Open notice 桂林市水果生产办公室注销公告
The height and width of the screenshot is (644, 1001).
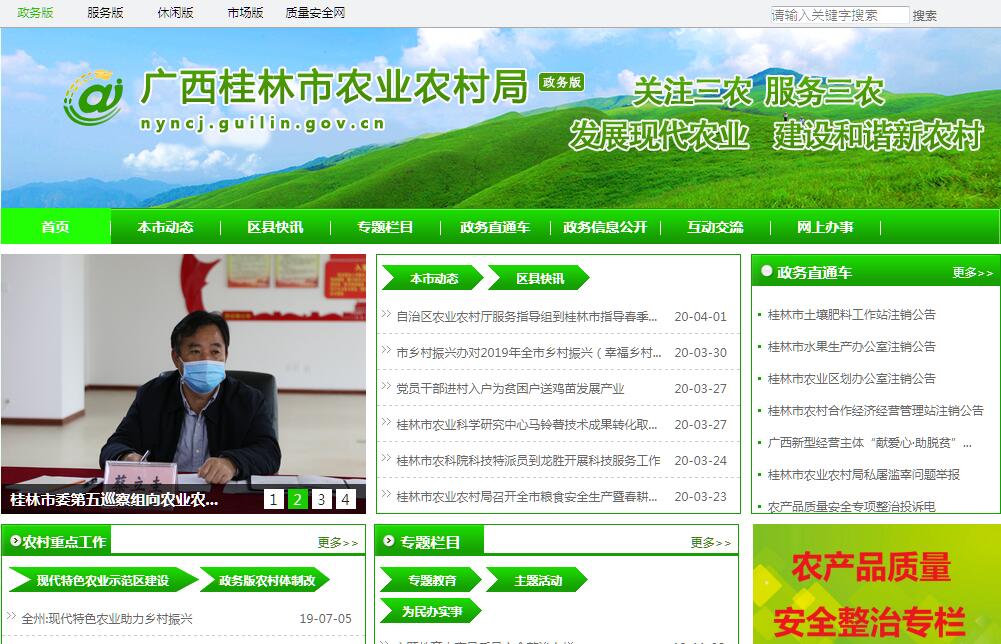click(852, 347)
